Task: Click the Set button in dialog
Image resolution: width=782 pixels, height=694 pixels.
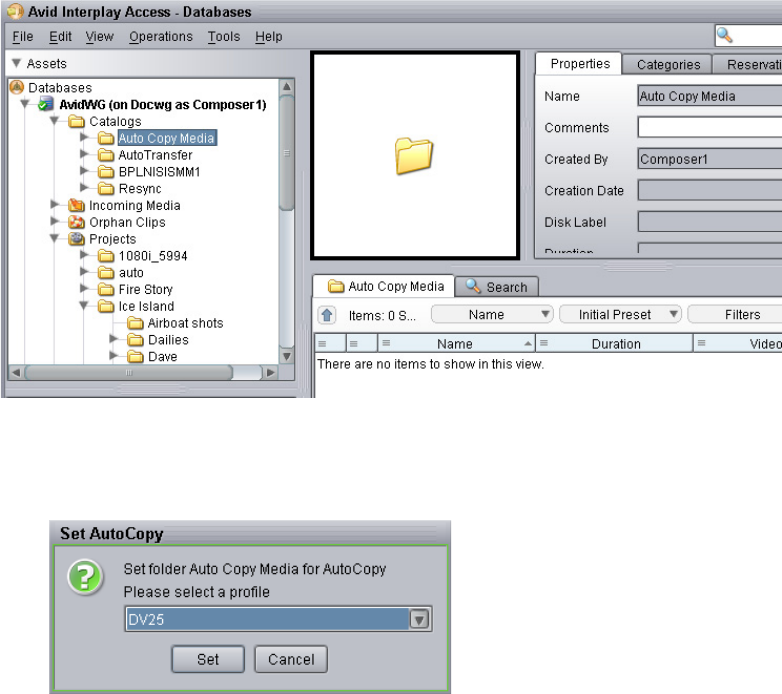Action: 208,659
